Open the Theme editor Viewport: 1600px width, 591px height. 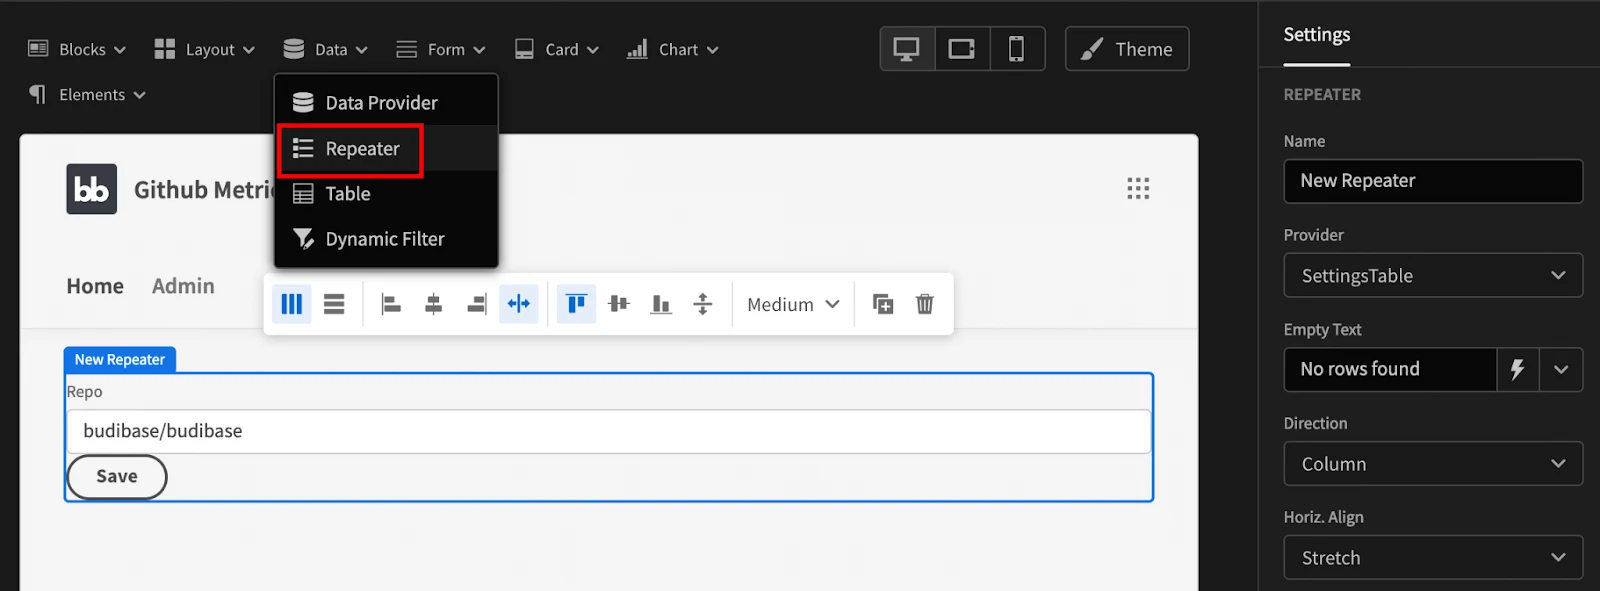click(1127, 49)
